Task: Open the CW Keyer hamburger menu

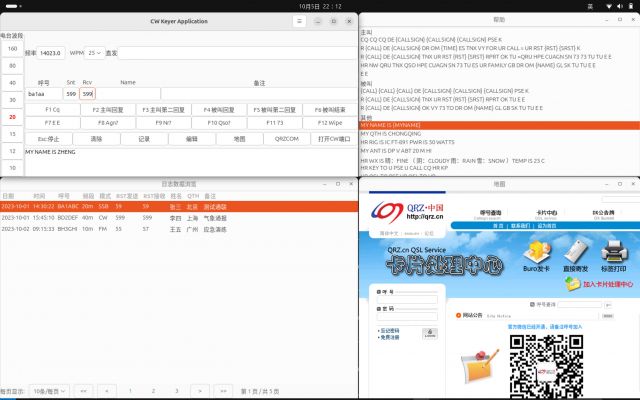Action: pyautogui.click(x=299, y=20)
